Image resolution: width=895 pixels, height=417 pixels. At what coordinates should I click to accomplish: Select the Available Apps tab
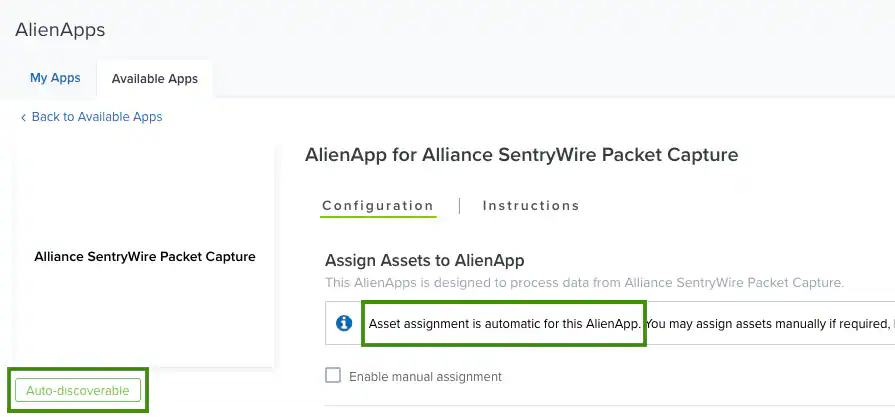click(155, 79)
